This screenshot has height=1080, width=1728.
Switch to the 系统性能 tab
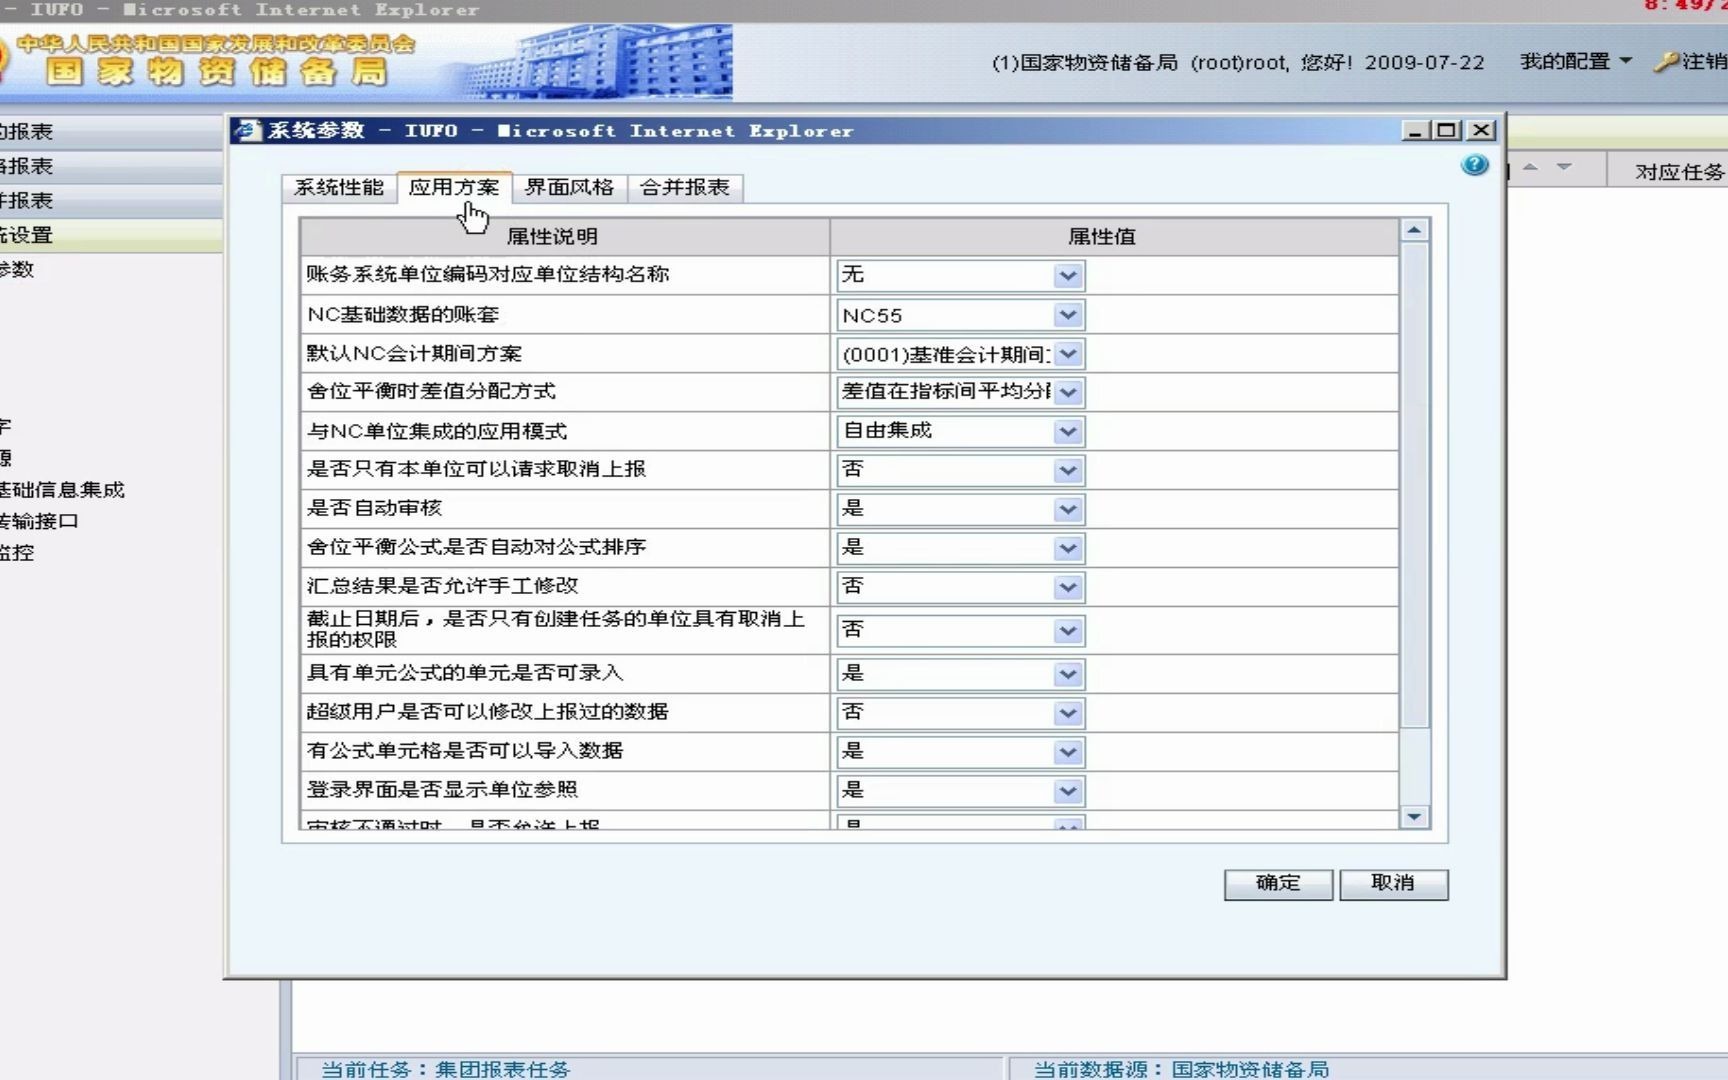[x=339, y=187]
